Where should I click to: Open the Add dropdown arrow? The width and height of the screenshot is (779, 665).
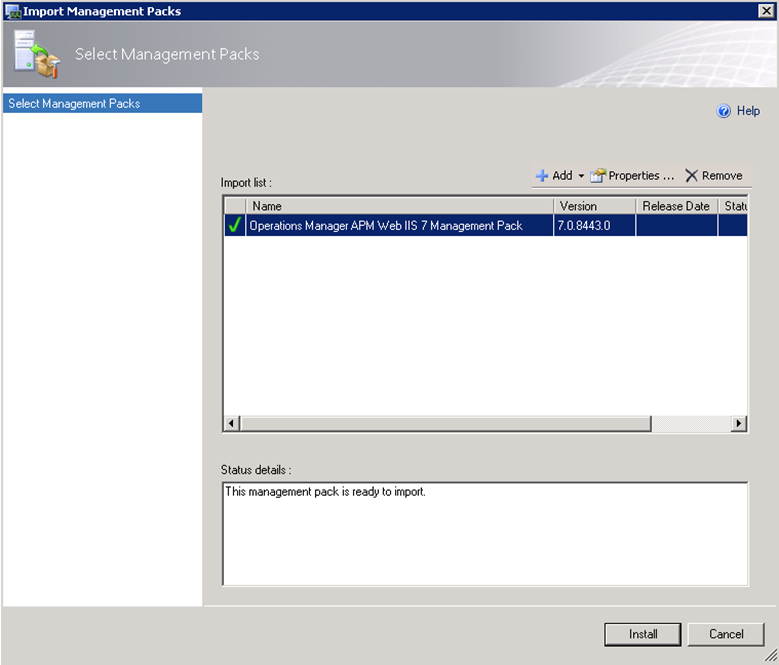point(581,176)
